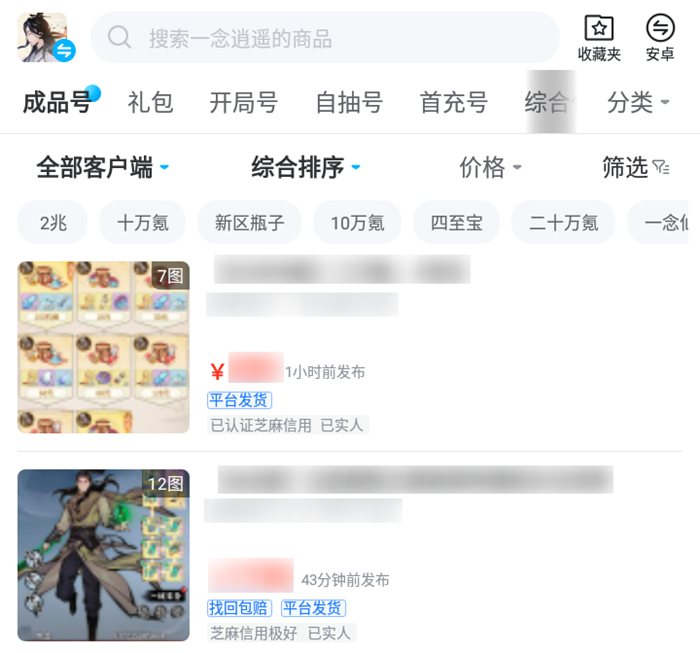
Task: Select the 开局号 tab
Action: tap(244, 102)
